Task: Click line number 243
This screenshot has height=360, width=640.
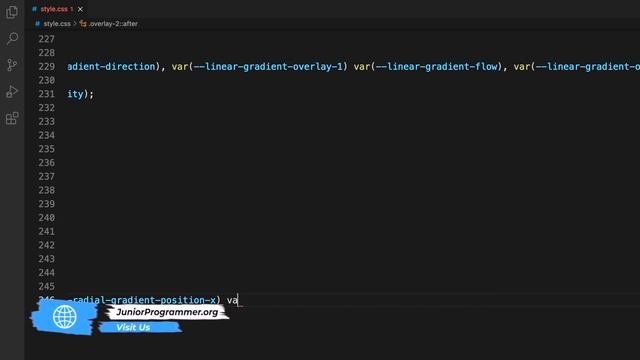Action: point(47,259)
